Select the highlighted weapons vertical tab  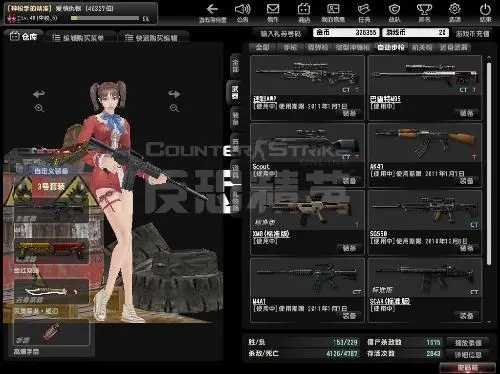(x=235, y=92)
